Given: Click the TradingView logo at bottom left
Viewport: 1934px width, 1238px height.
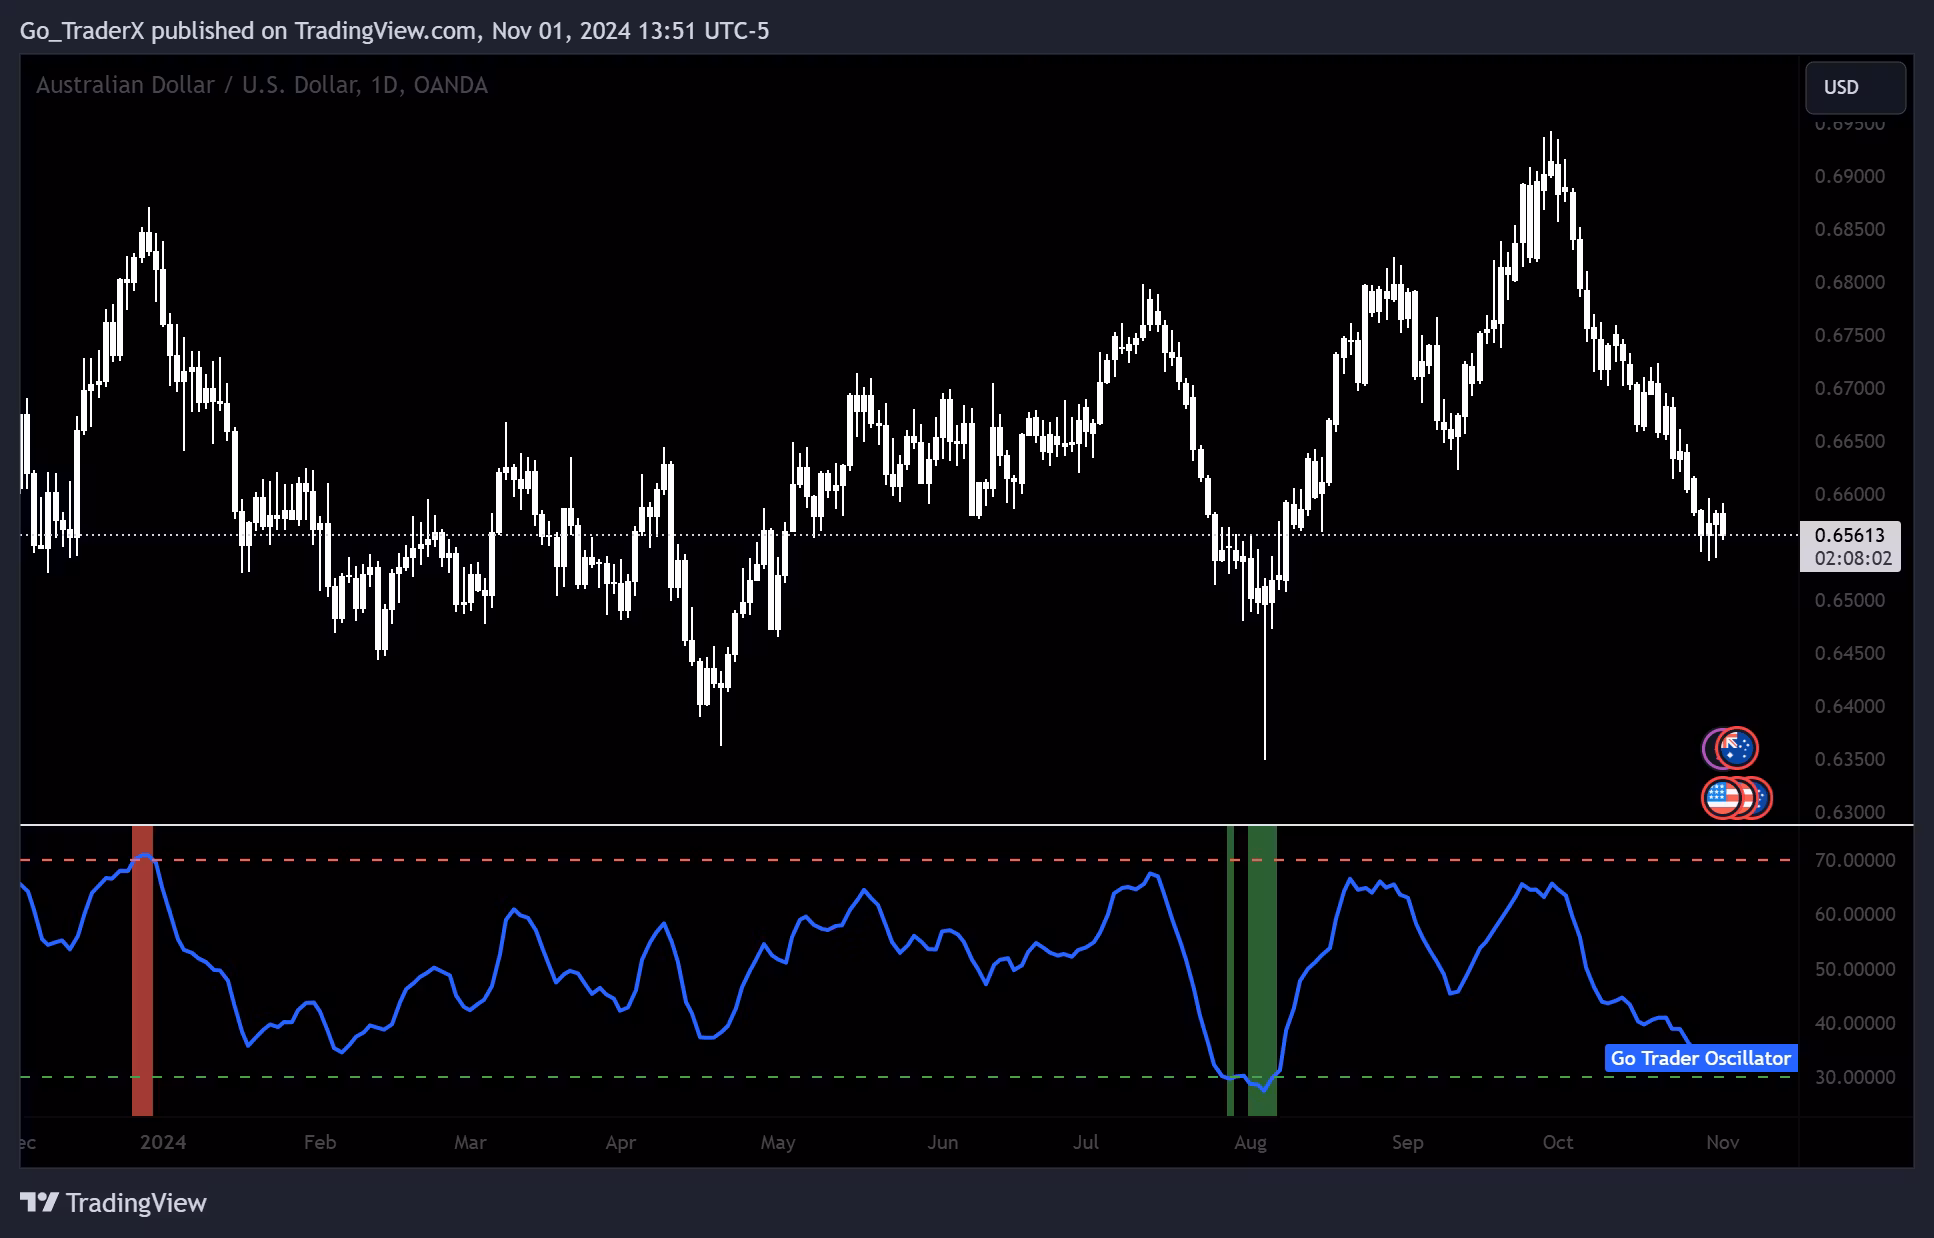Looking at the screenshot, I should [x=113, y=1202].
